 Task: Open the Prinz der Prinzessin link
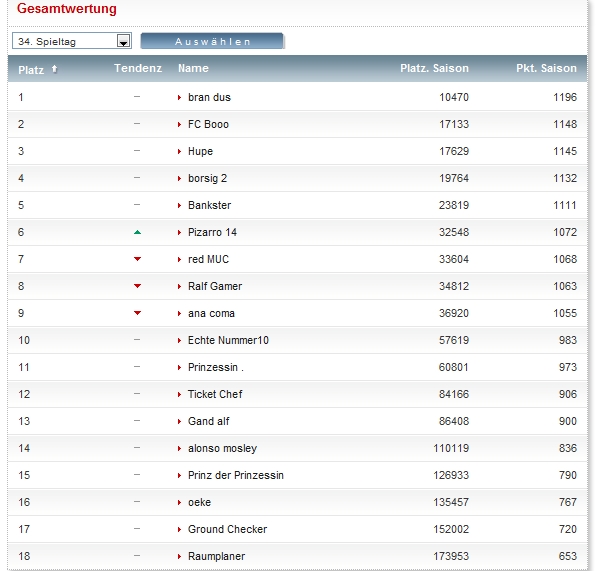coord(236,475)
